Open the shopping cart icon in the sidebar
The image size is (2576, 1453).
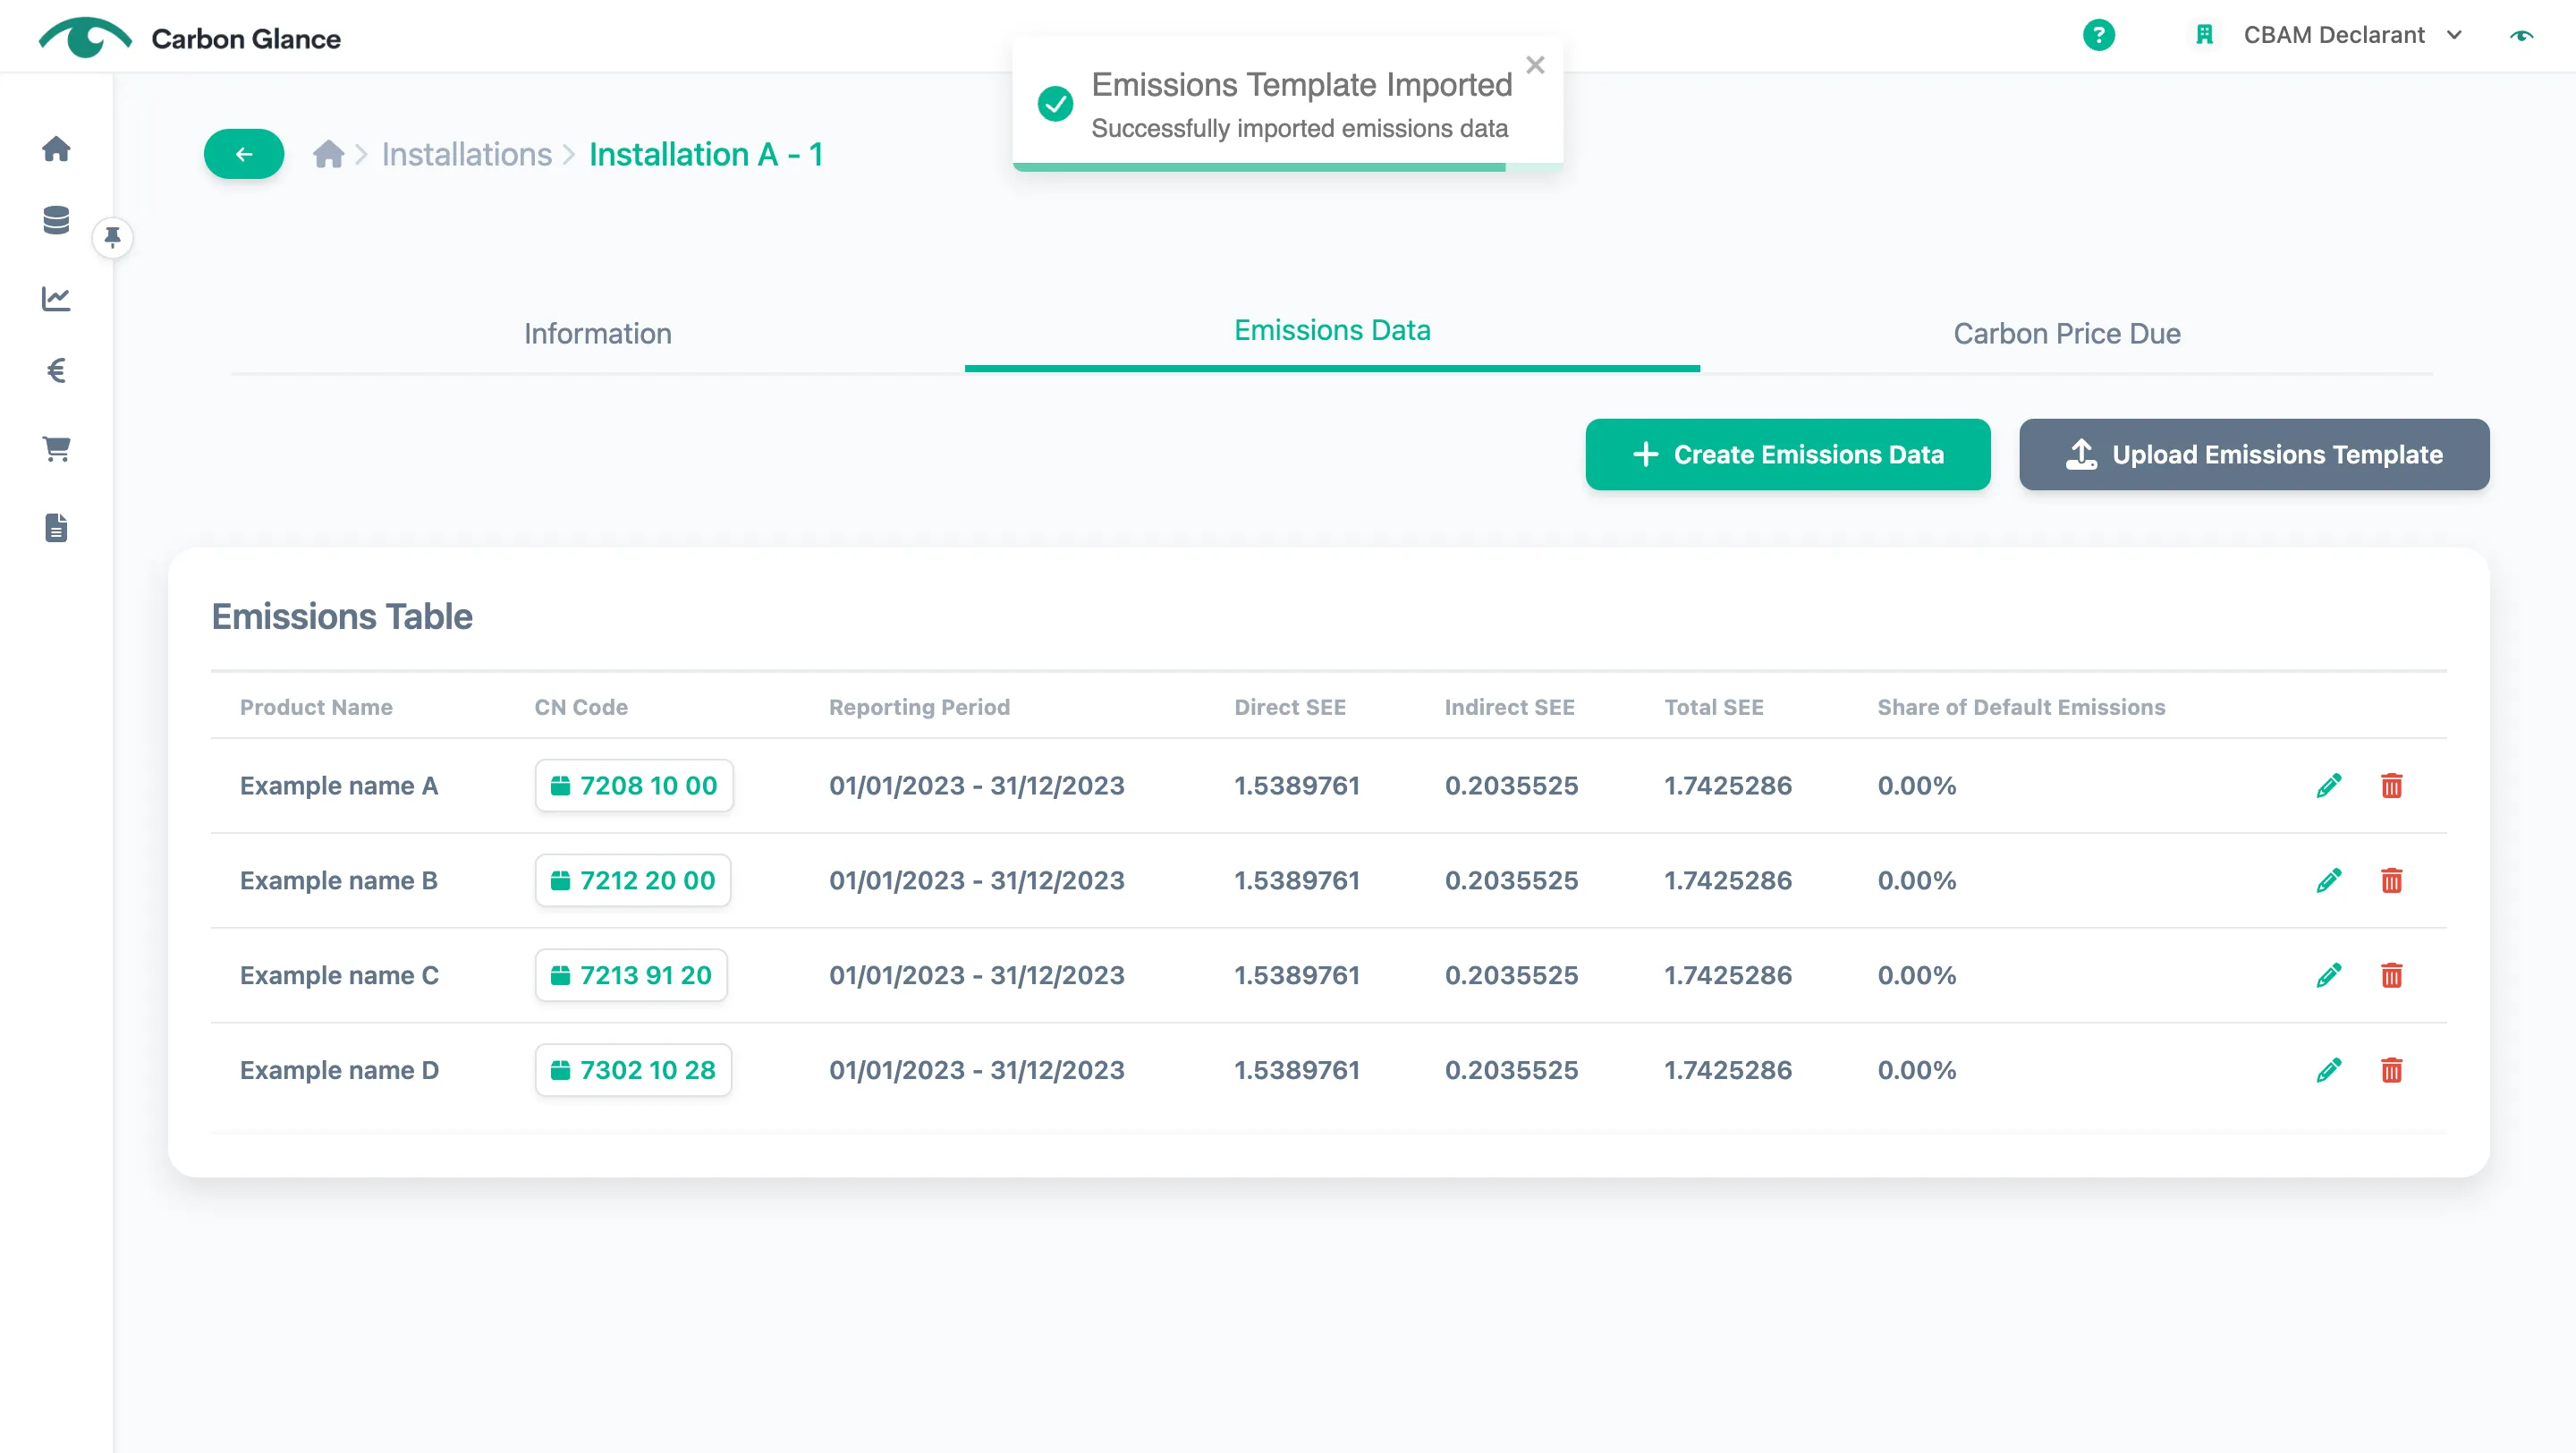click(x=56, y=449)
